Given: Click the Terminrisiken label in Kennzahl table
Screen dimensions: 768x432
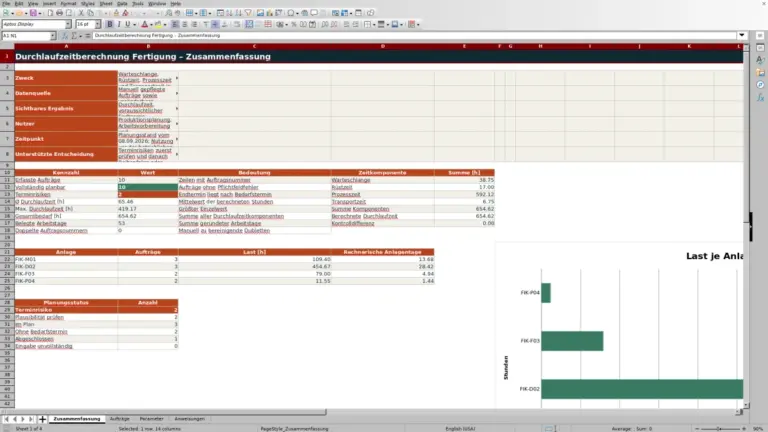Looking at the screenshot, I should point(32,194).
